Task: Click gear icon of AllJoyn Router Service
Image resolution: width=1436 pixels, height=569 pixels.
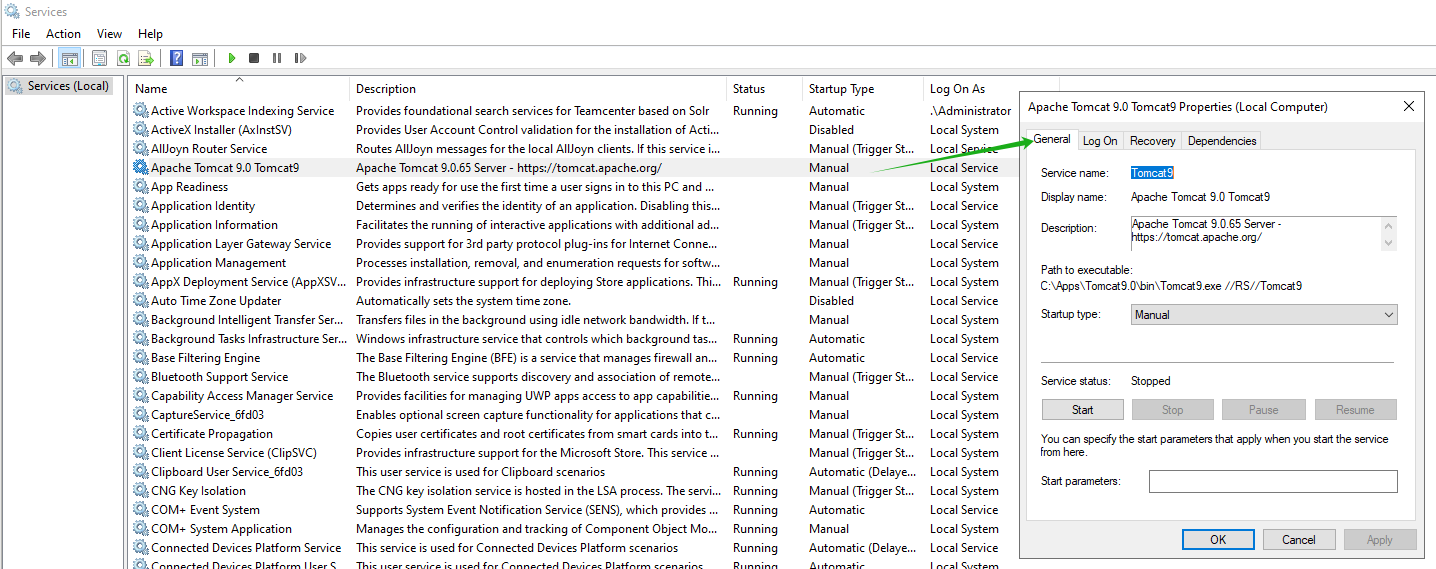Action: 141,149
